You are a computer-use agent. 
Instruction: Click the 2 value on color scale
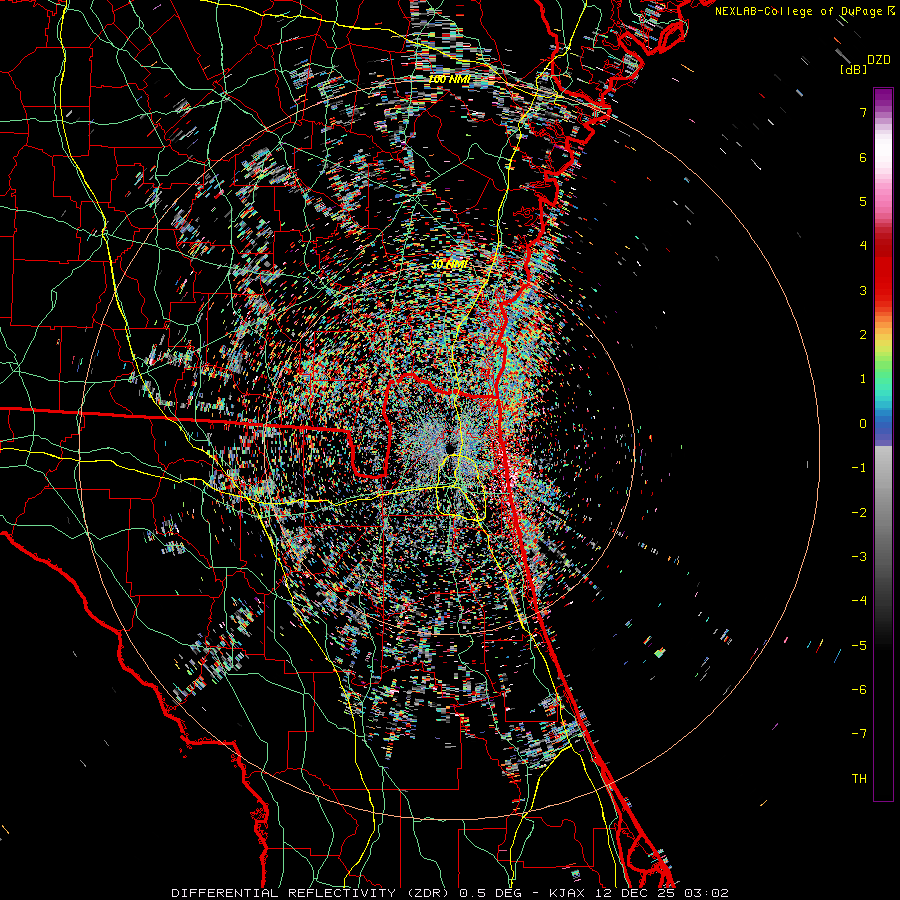863,335
